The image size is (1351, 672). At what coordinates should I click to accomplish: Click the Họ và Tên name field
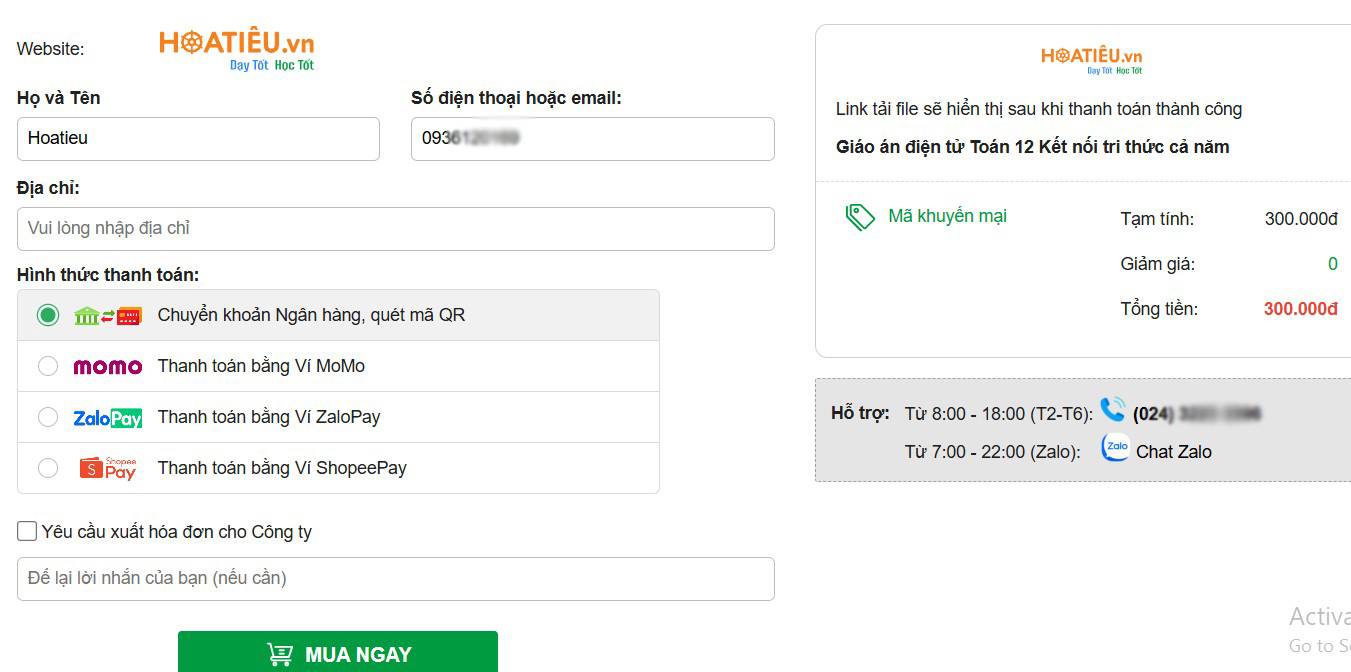[x=198, y=138]
